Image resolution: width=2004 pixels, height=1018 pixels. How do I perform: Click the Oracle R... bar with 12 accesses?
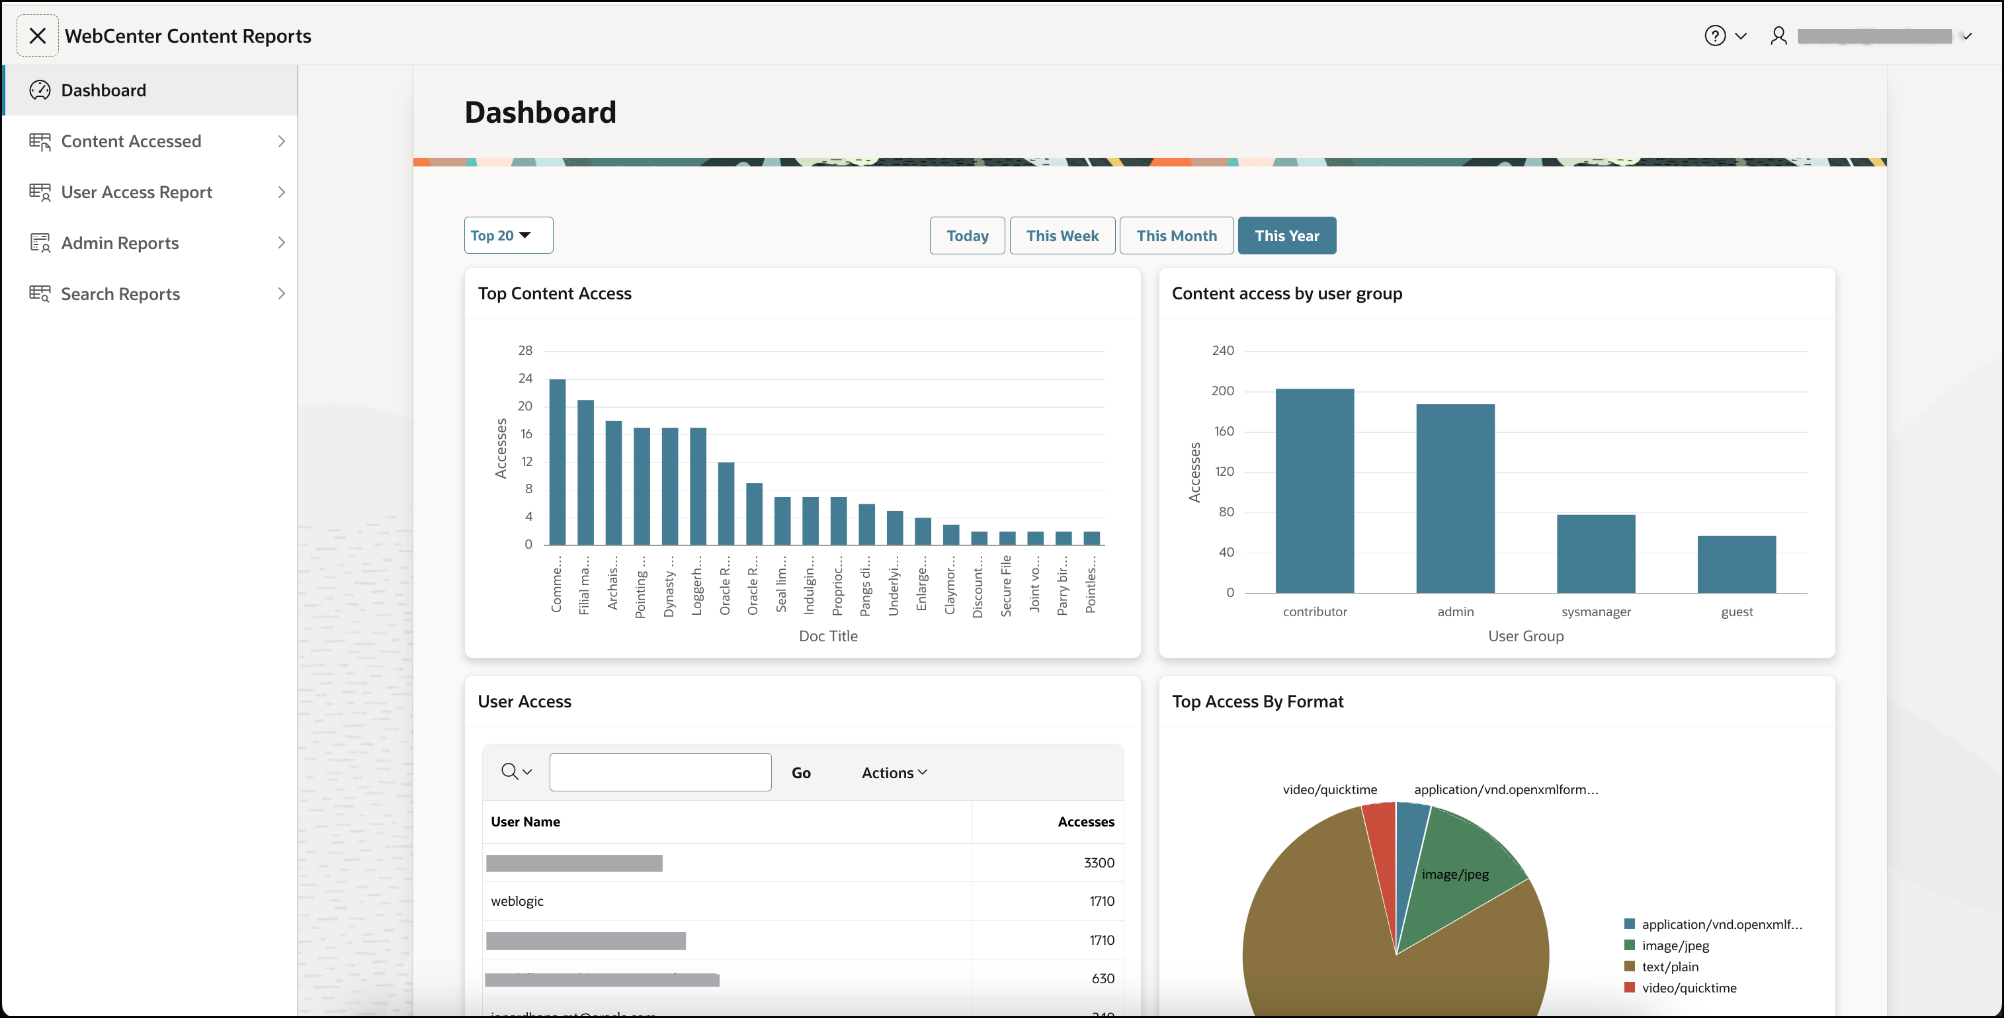coord(726,503)
